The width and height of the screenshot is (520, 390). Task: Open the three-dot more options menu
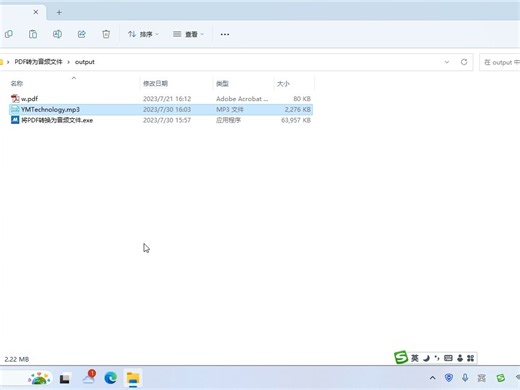click(225, 34)
